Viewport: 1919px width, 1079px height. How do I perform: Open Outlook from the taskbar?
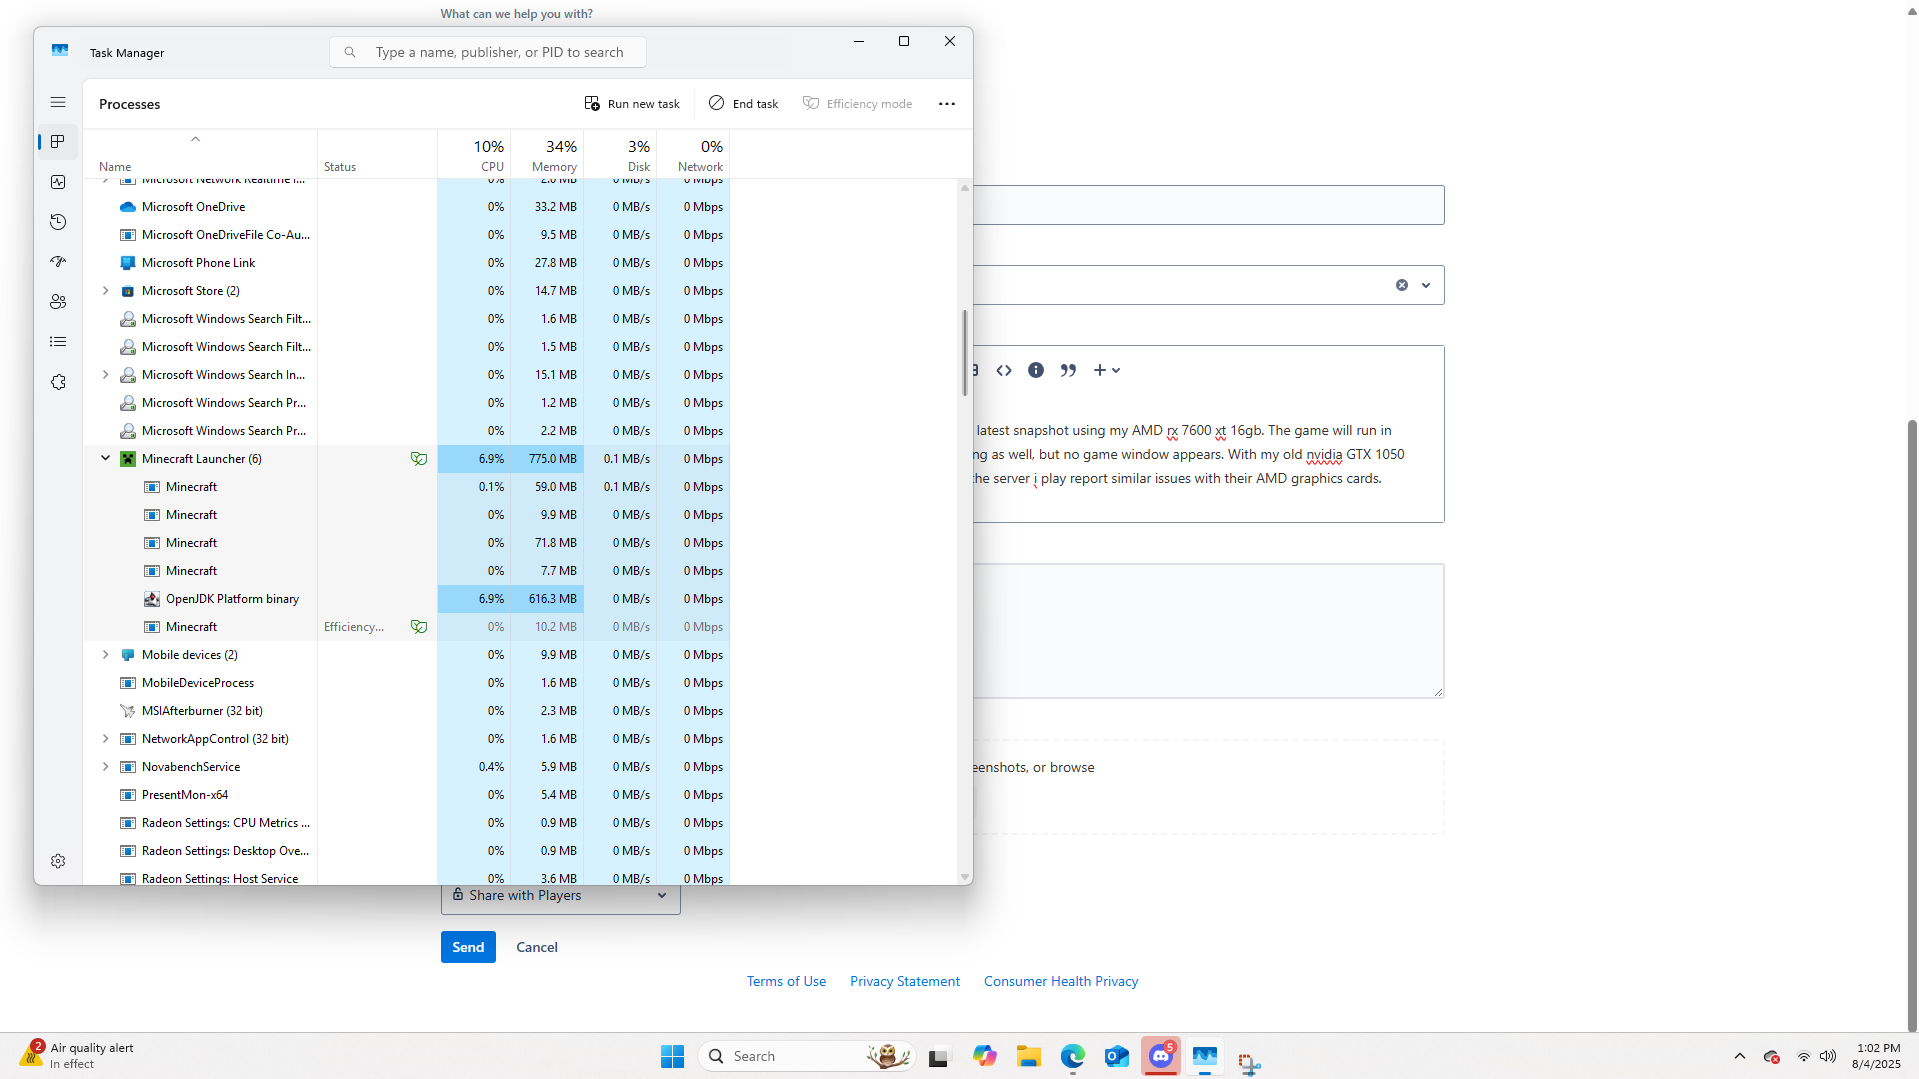click(1117, 1056)
